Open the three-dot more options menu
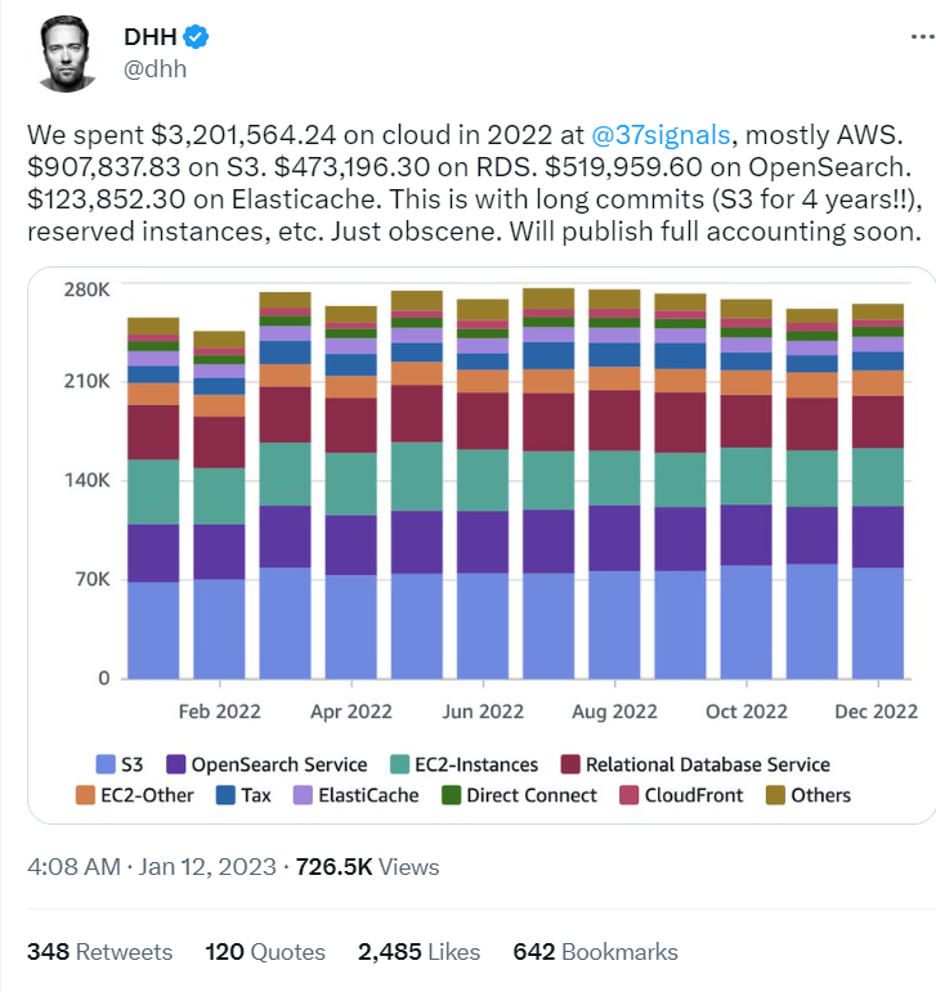The image size is (936, 992). point(921,37)
